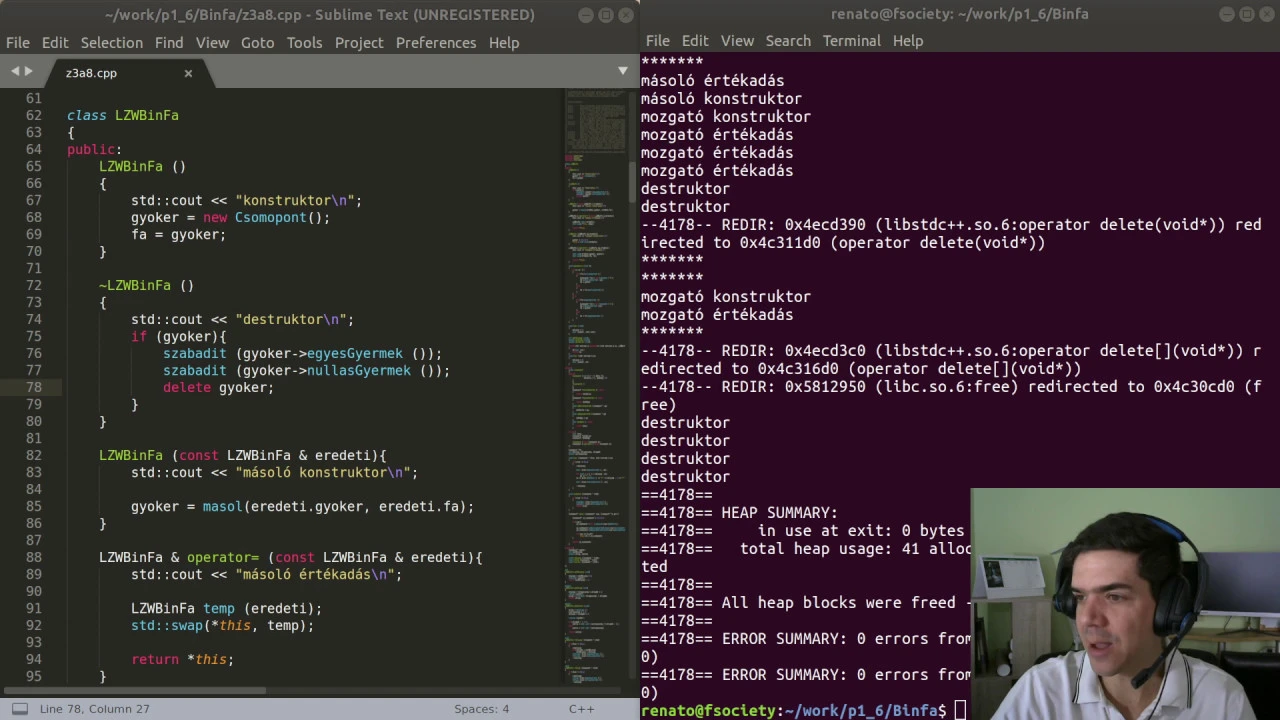Change indentation via Spaces: 4

click(x=481, y=709)
